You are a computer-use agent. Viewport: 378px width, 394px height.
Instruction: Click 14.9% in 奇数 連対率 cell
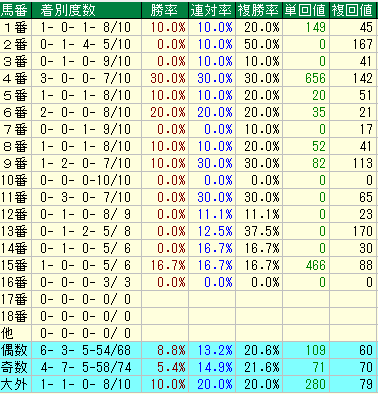[x=215, y=367]
